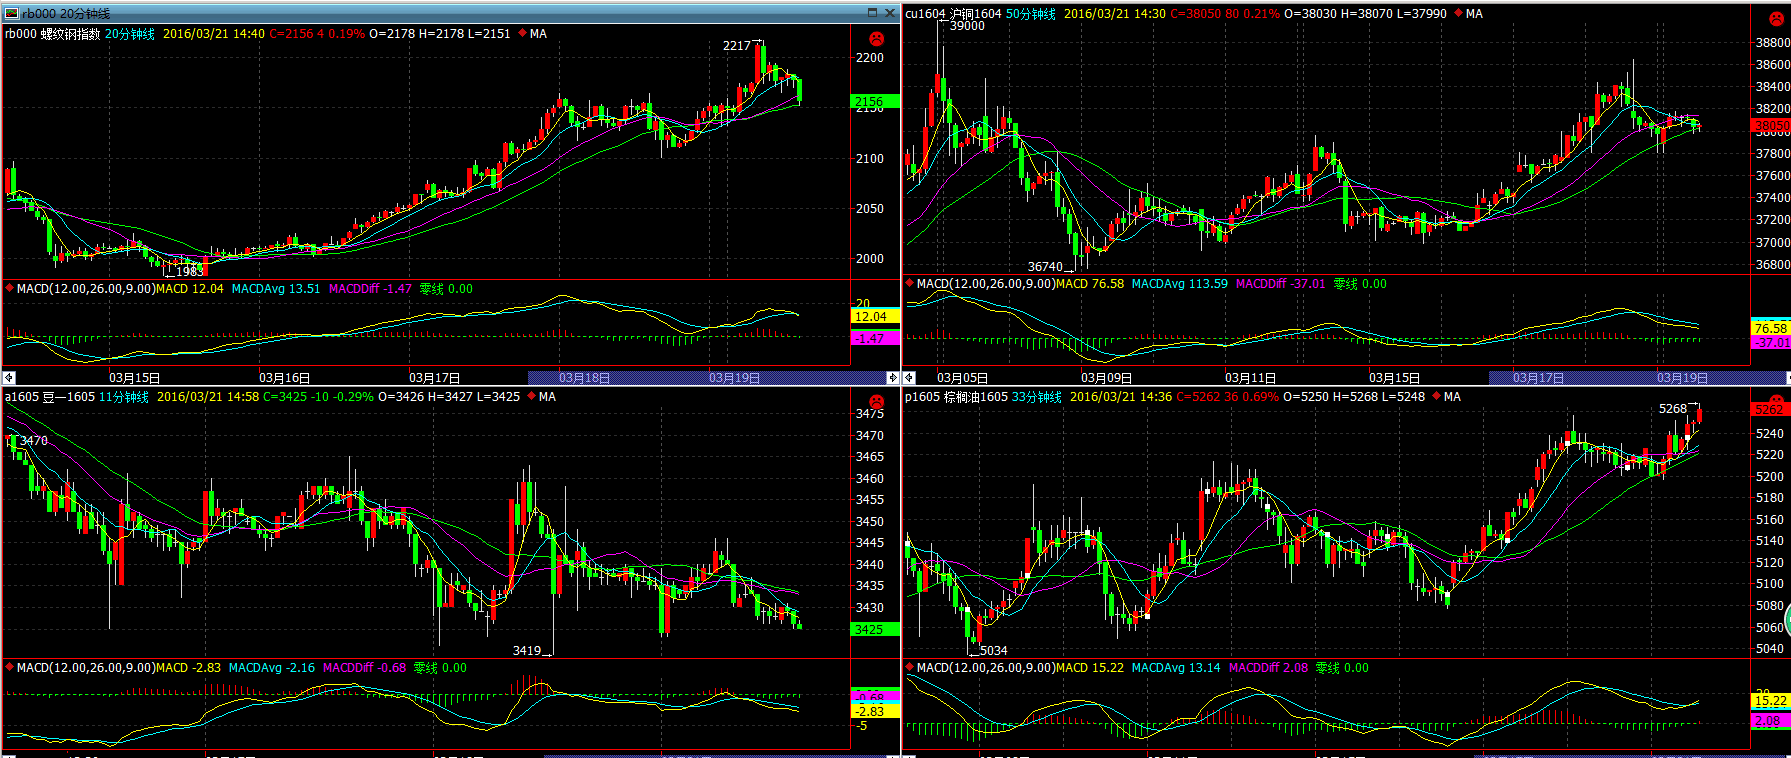The image size is (1791, 758).
Task: Click the rb000 window title bar icon
Action: pyautogui.click(x=11, y=13)
